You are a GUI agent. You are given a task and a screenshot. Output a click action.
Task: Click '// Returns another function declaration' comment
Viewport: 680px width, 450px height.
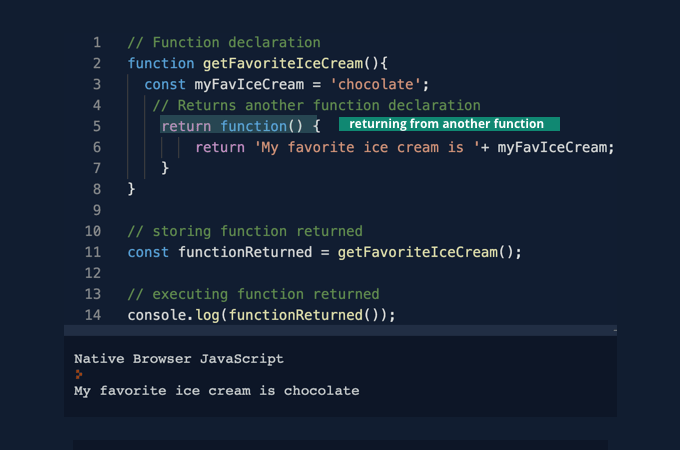click(316, 105)
